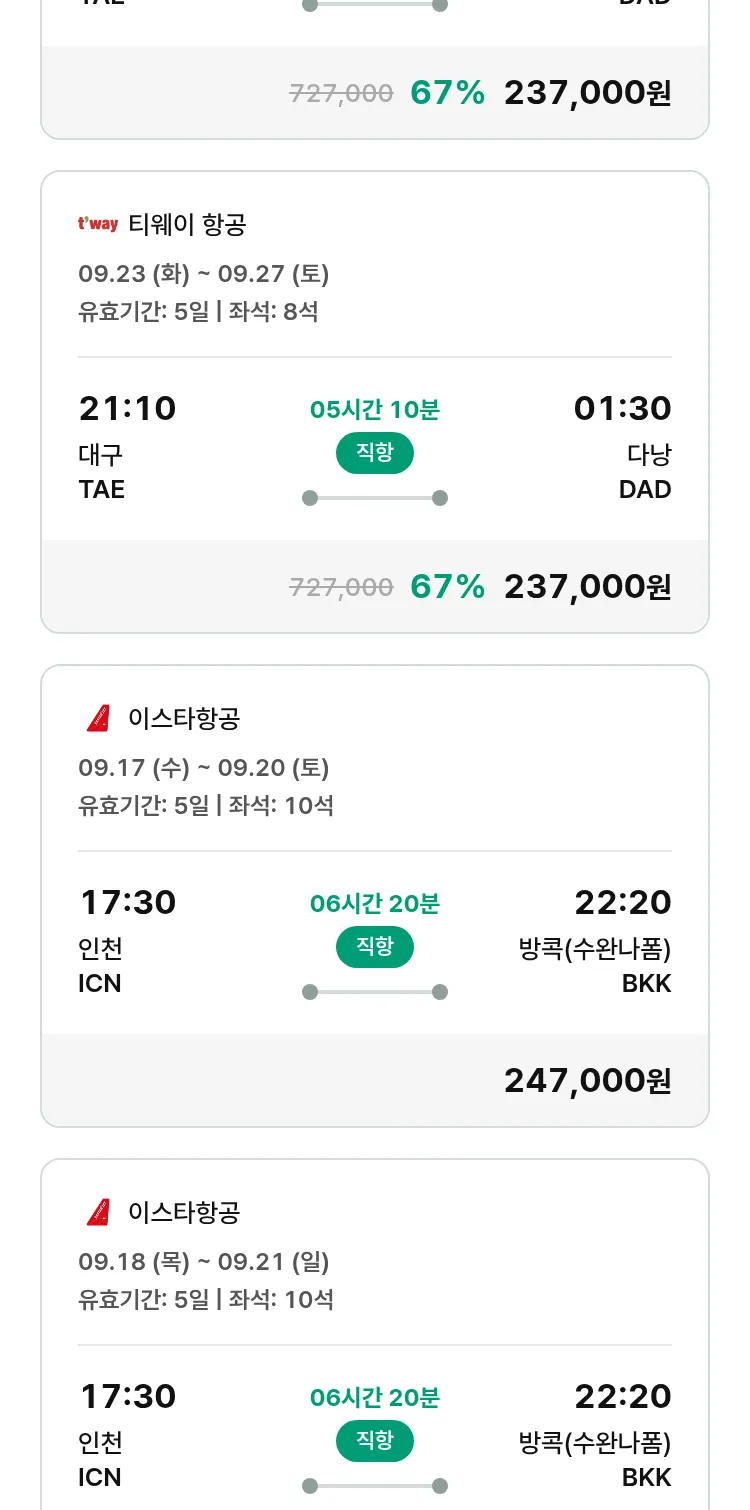
Task: Click the 좌석: 8석 seat info line
Action: pyautogui.click(x=273, y=312)
